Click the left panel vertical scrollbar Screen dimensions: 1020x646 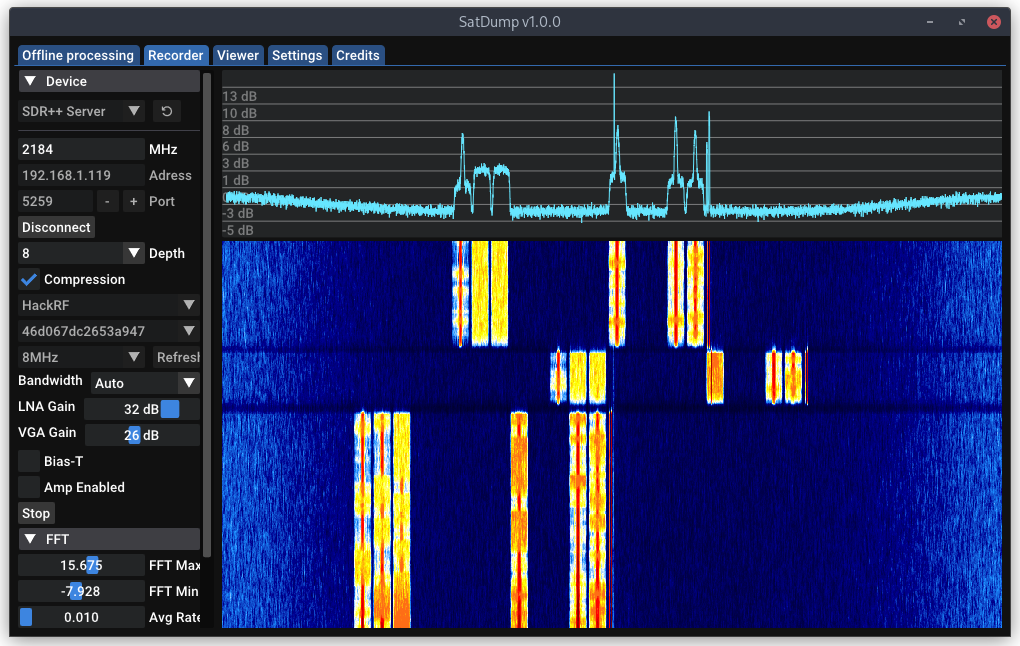pyautogui.click(x=207, y=315)
